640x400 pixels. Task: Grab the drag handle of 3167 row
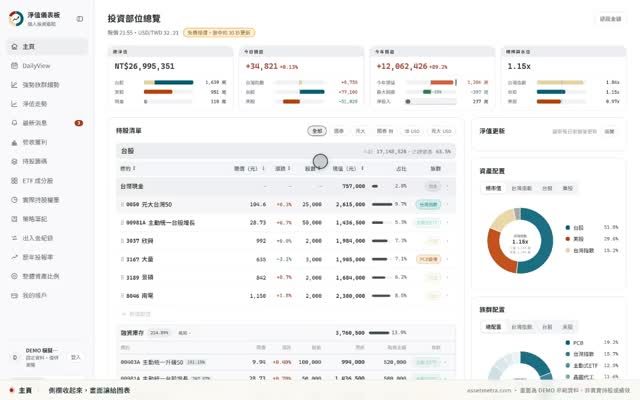[x=122, y=259]
